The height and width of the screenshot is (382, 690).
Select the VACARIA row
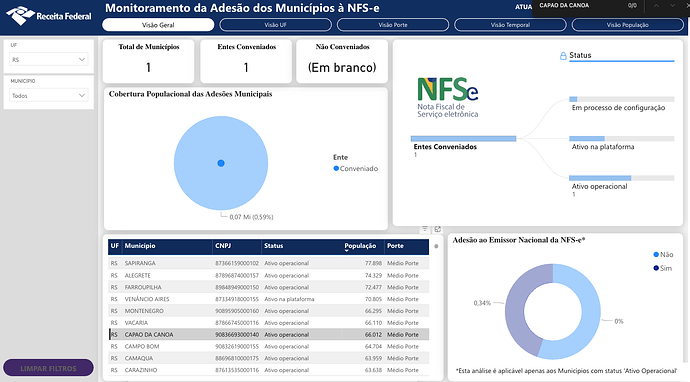(268, 323)
